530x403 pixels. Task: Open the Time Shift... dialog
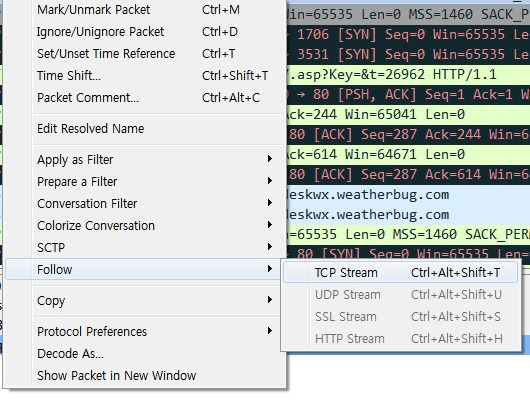(144, 76)
